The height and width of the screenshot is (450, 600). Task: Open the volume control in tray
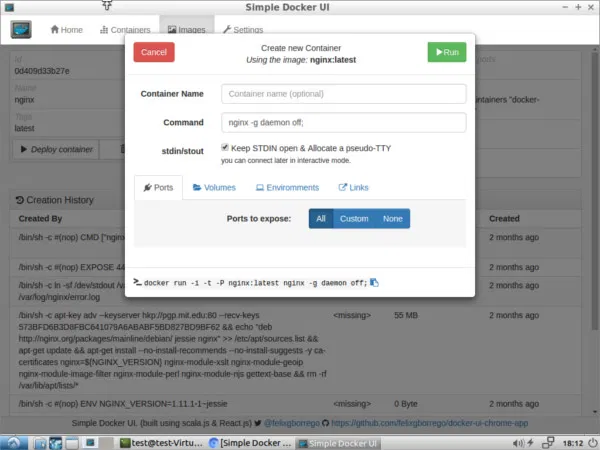[x=518, y=443]
